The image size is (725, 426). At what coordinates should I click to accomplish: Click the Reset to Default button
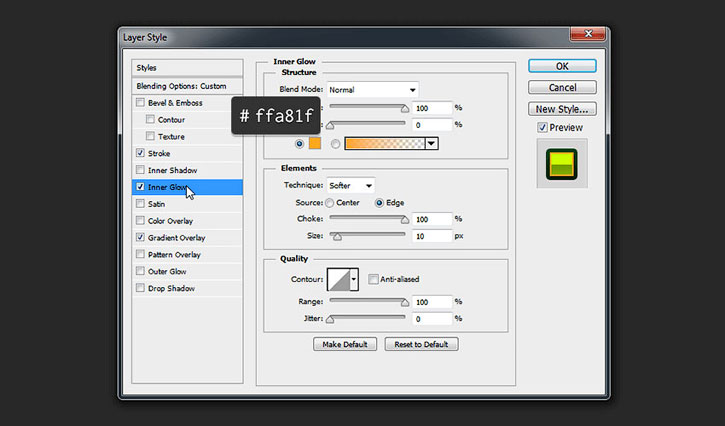pos(421,344)
